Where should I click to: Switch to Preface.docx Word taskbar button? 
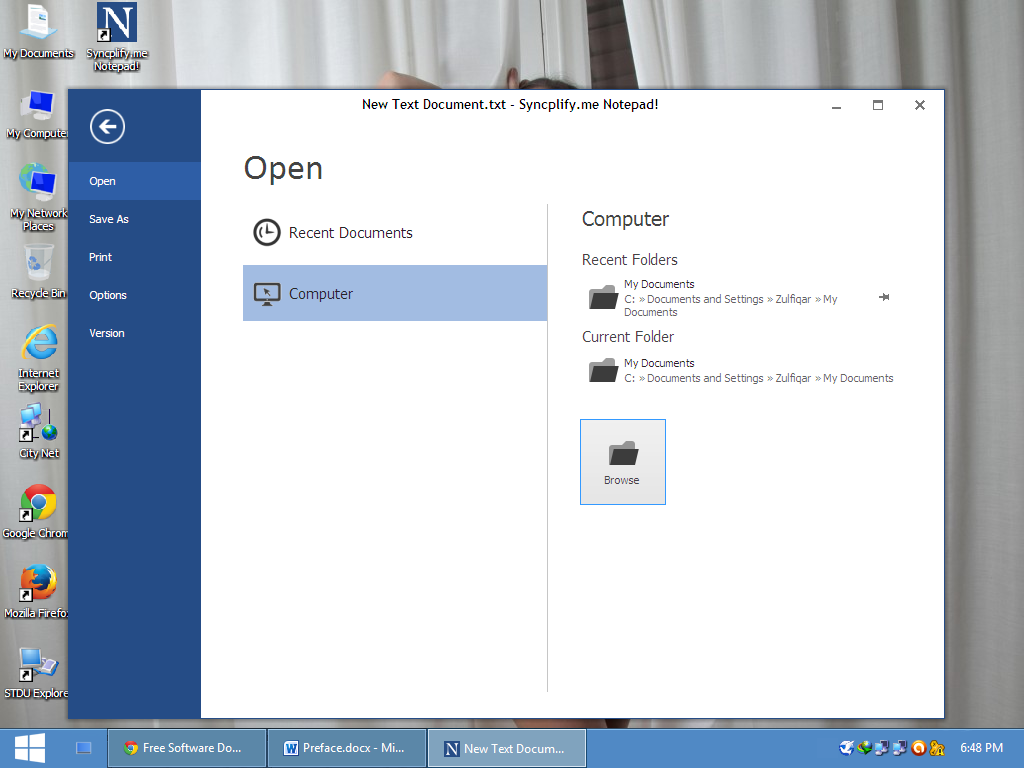pyautogui.click(x=347, y=748)
